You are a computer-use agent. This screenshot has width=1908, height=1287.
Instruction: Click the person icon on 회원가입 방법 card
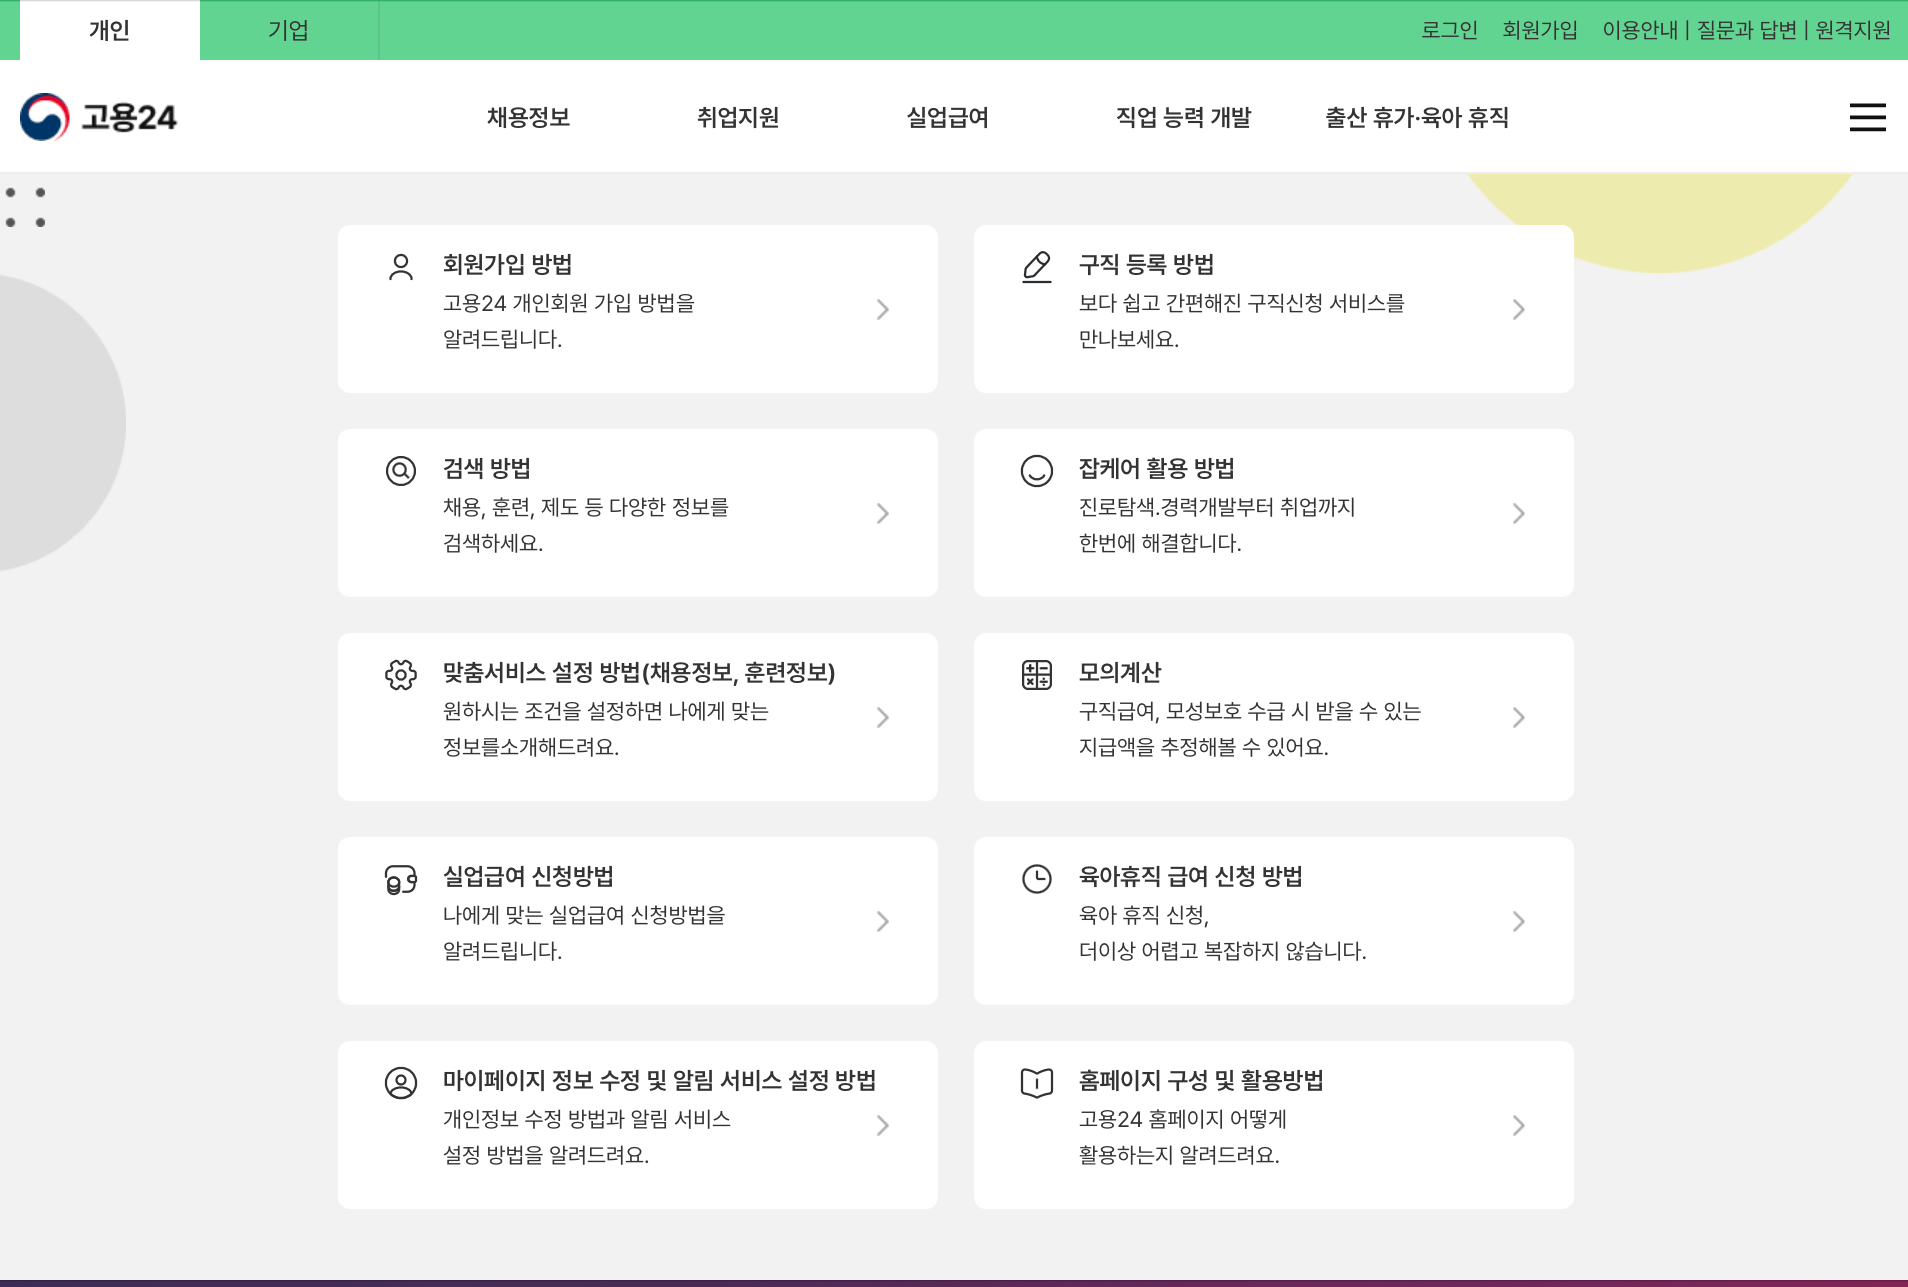(401, 267)
